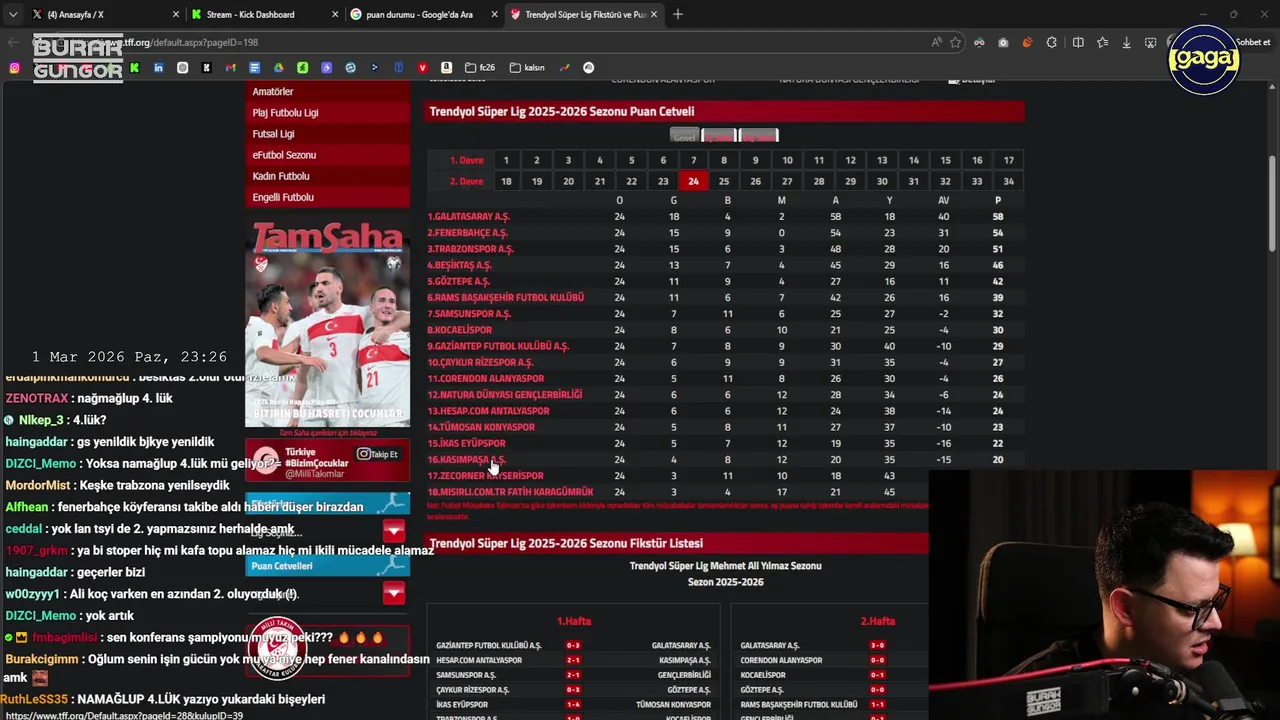1280x720 pixels.
Task: Open Futsal Ligi menu item
Action: (x=327, y=134)
